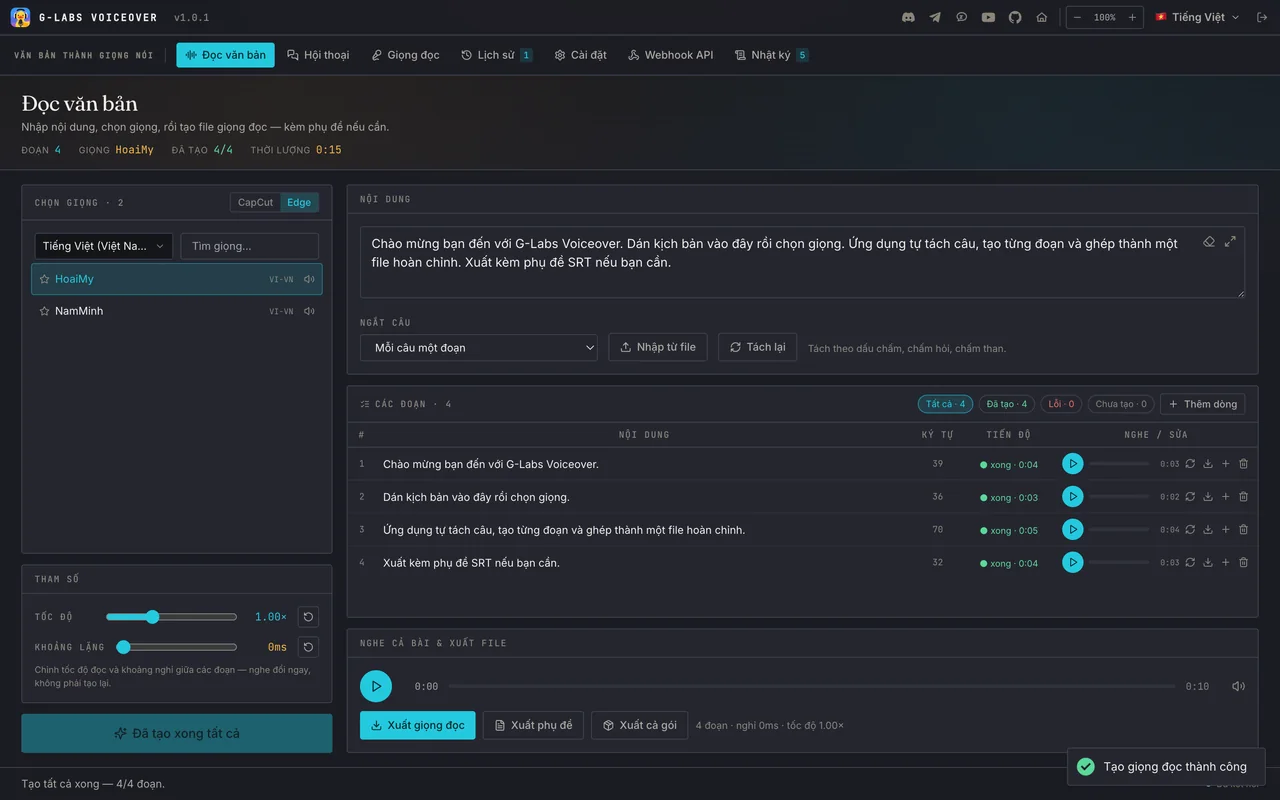The image size is (1280, 800).
Task: Insert a row after the 'Ứng dụng tự tách câu' segment
Action: click(1226, 530)
